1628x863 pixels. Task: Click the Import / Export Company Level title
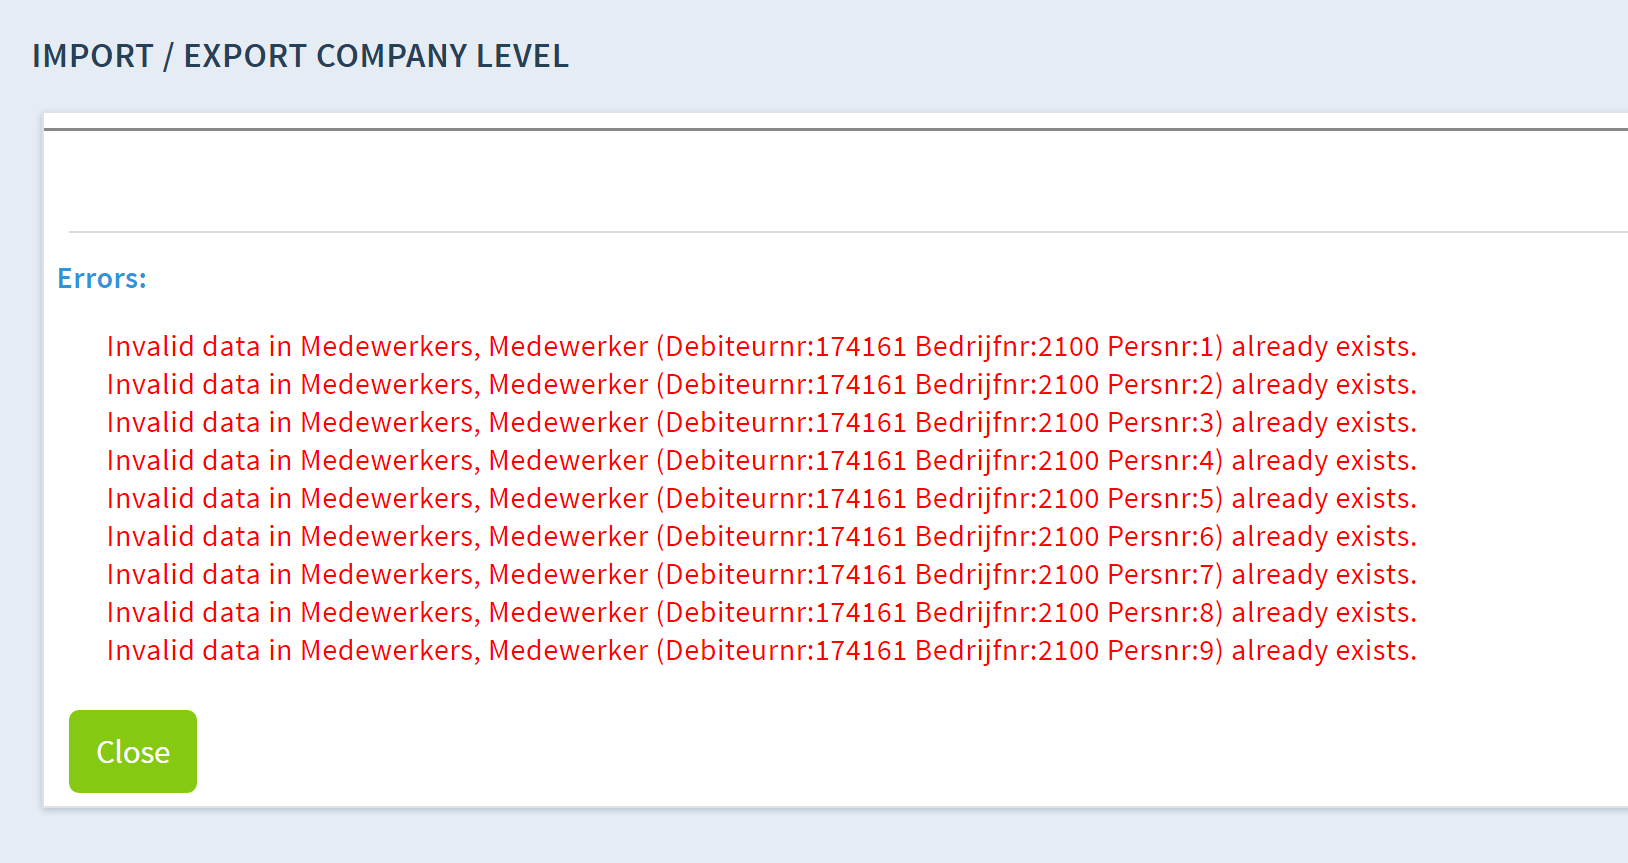pos(300,56)
